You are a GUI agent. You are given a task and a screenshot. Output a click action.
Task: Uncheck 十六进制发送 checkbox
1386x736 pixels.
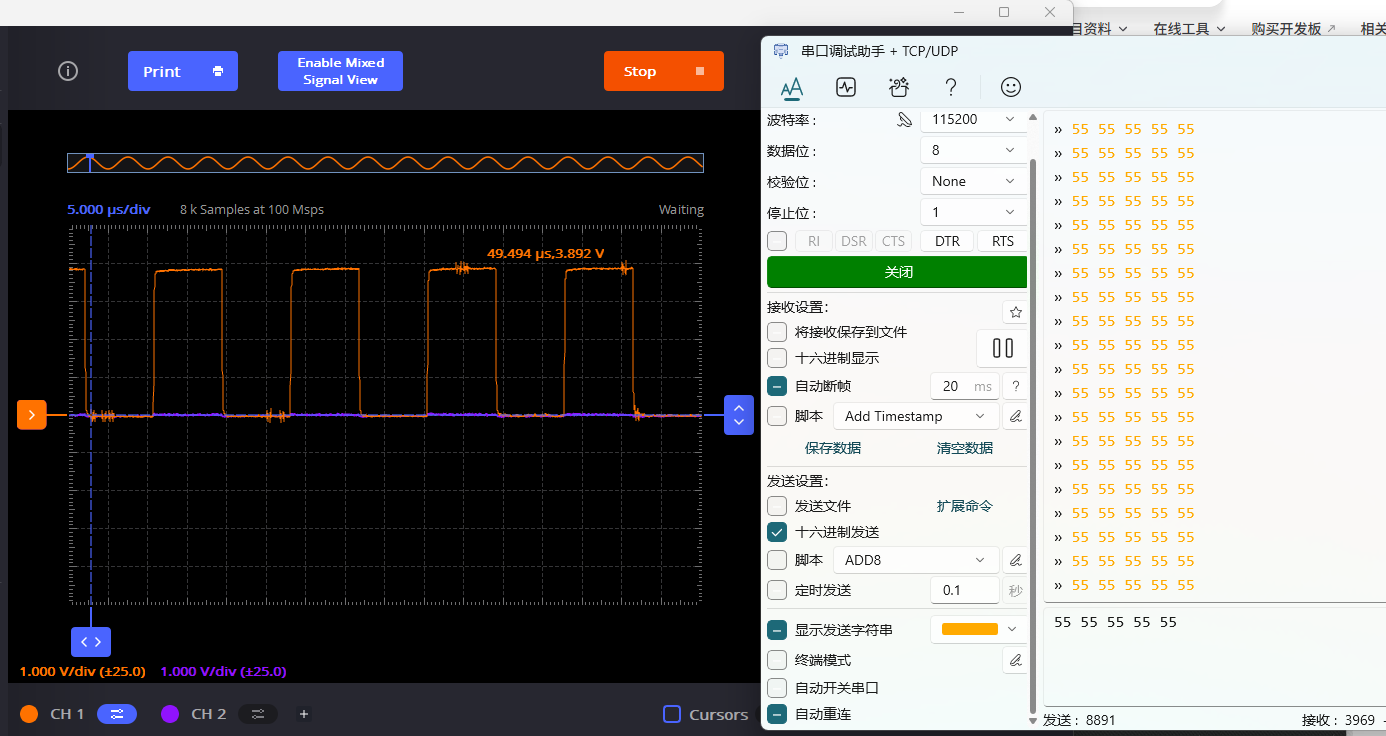click(777, 532)
